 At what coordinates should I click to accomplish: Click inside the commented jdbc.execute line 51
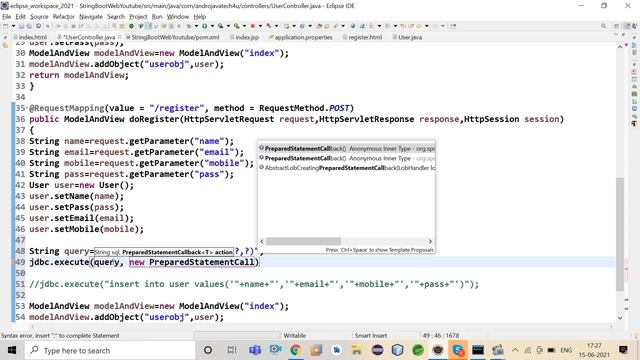tap(254, 284)
